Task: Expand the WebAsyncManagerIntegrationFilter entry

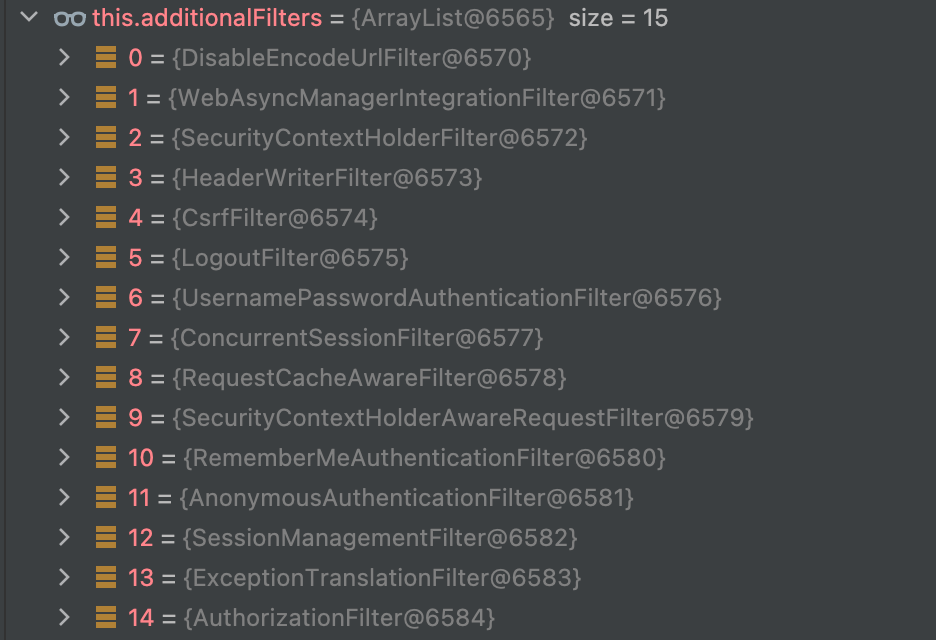Action: [x=64, y=97]
